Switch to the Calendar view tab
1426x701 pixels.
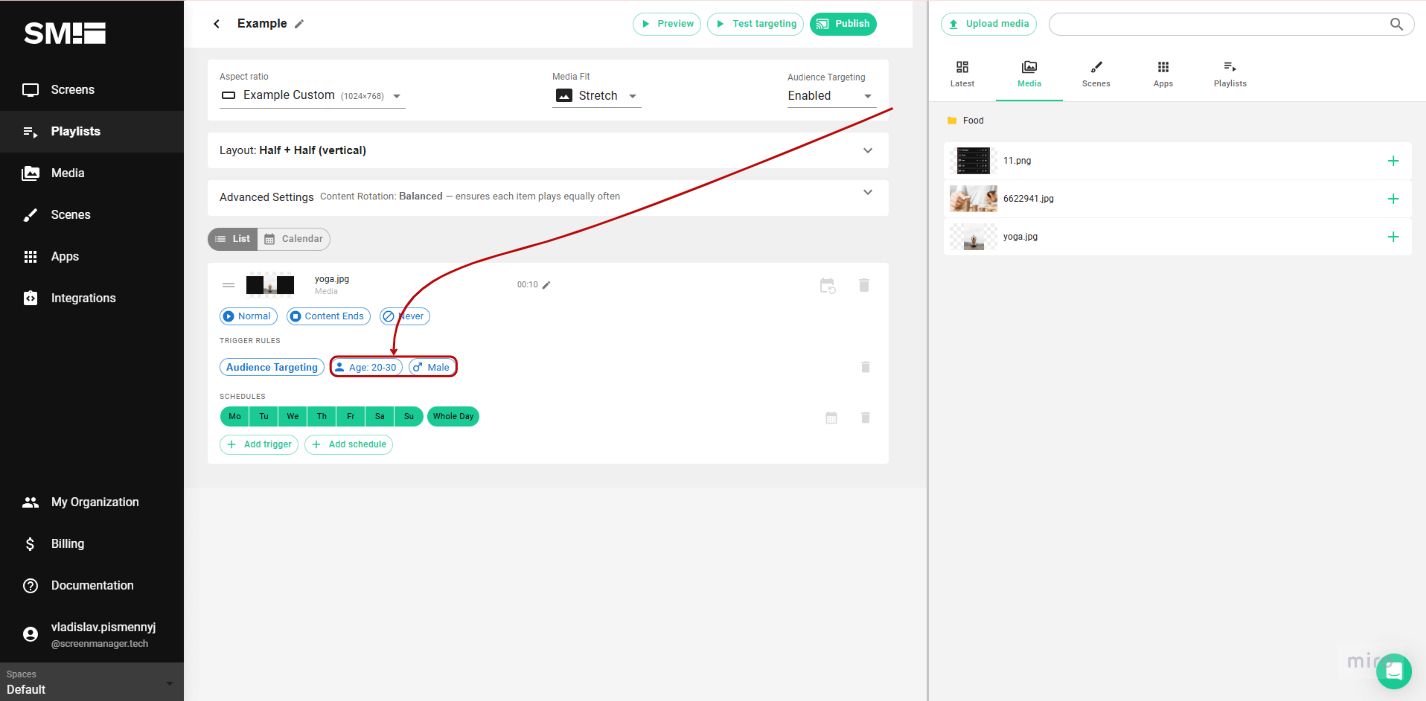pos(294,238)
